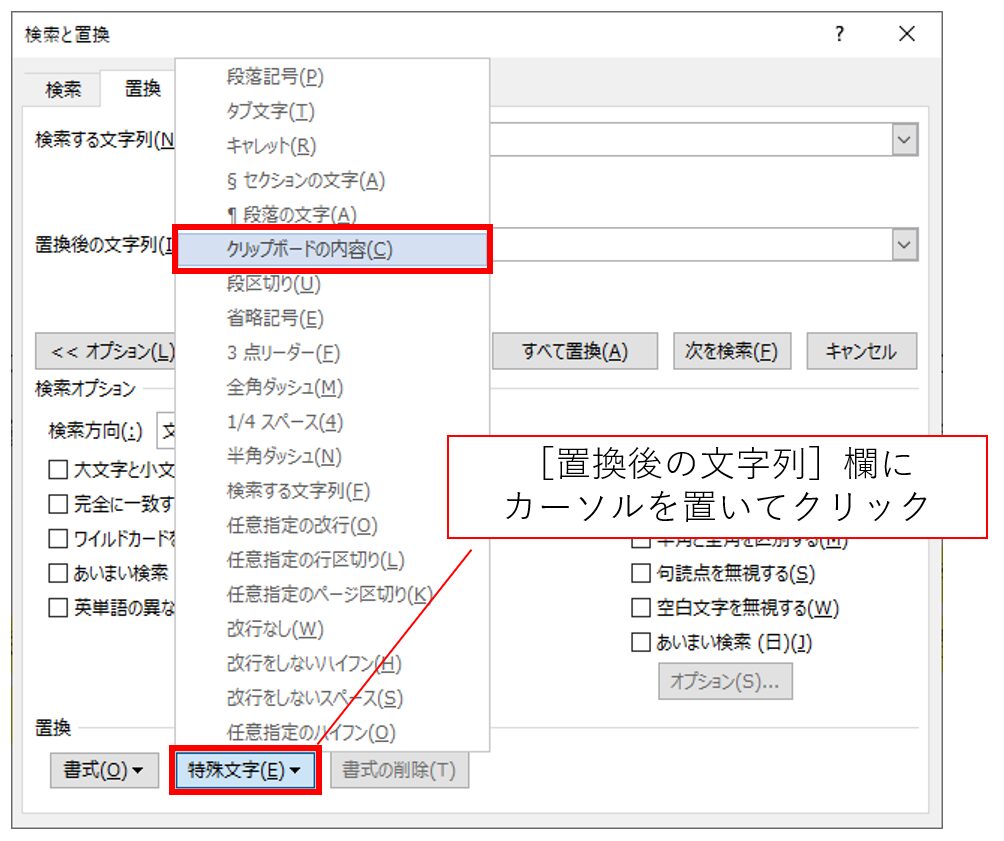
Task: Choose クリップボードの内容 from the menu
Action: click(310, 250)
